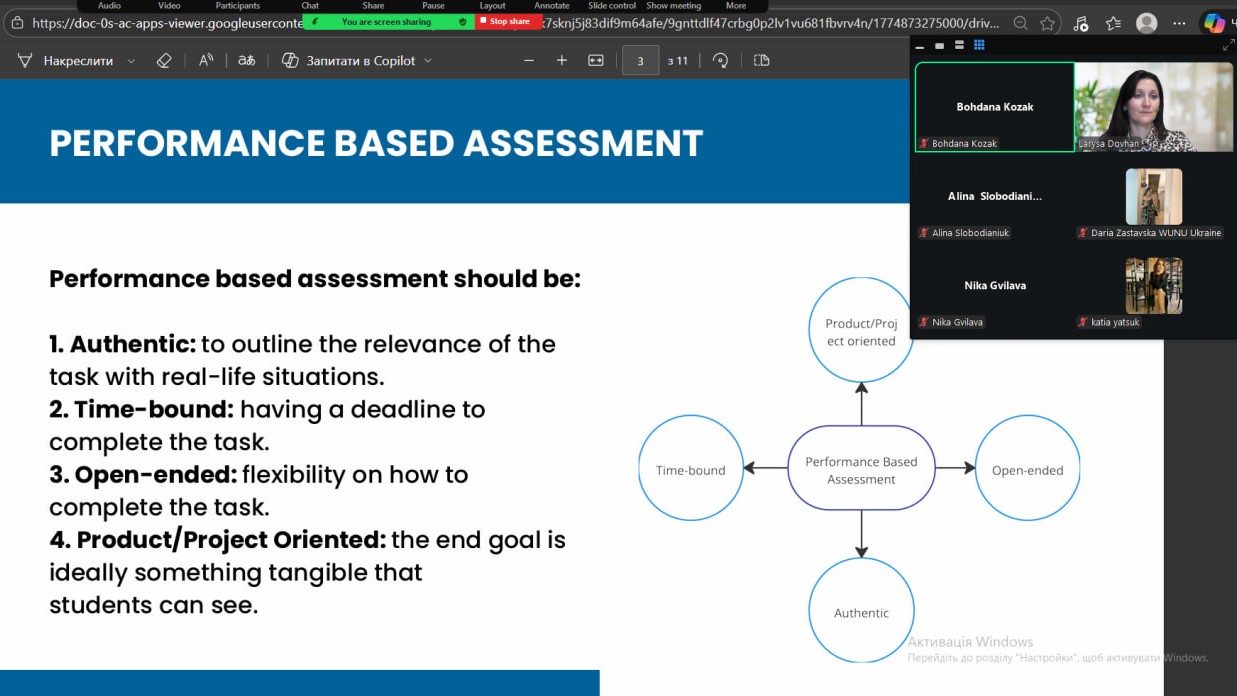Hide Zoom video thumbnails with minimize strip
1237x696 pixels.
click(x=920, y=46)
